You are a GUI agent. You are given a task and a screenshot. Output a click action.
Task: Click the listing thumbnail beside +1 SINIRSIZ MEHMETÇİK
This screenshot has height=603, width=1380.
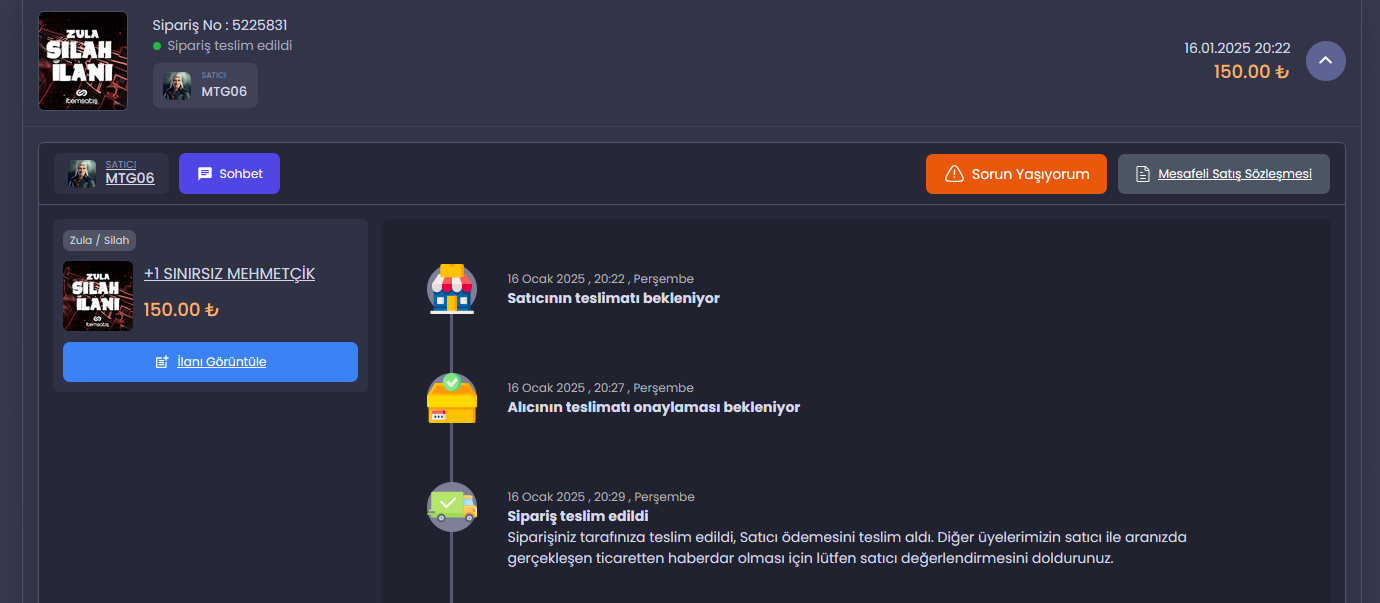(x=98, y=296)
